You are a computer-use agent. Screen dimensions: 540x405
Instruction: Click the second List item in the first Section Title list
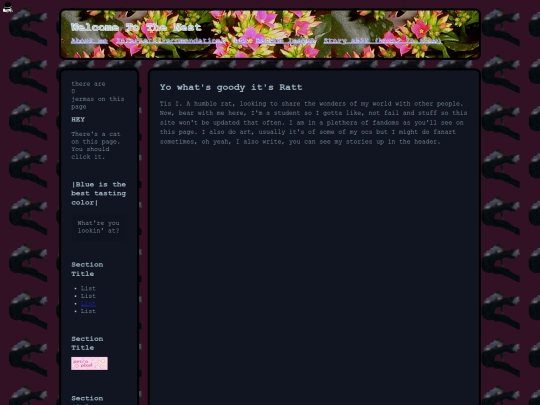click(88, 296)
